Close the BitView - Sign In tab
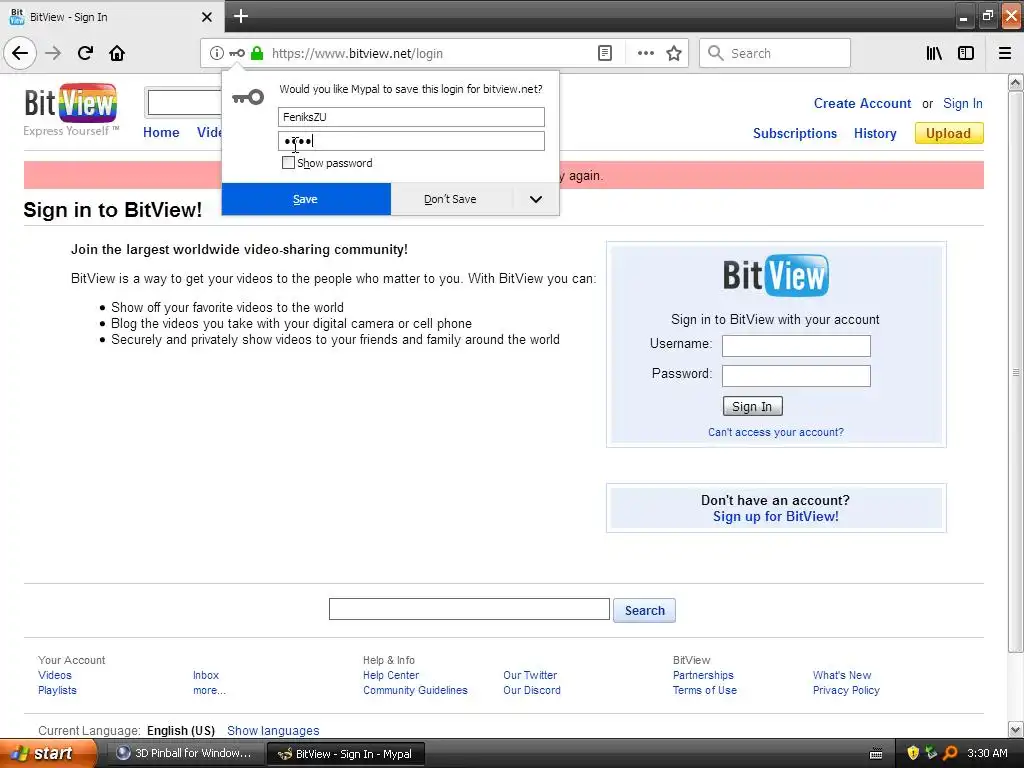The image size is (1024, 768). click(x=206, y=17)
